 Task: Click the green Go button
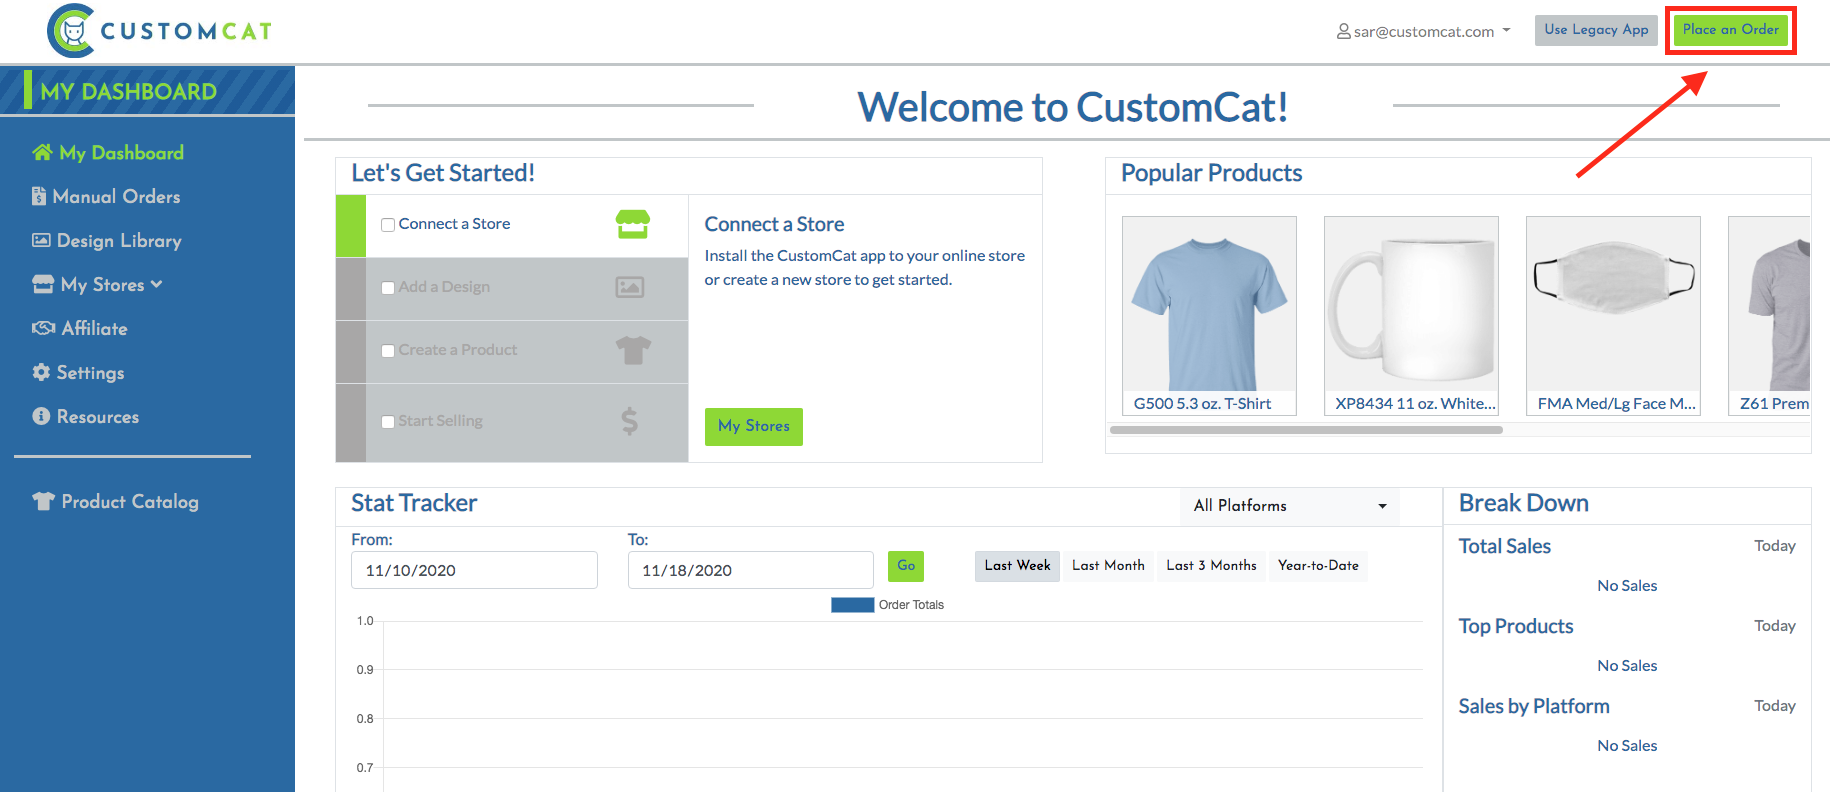click(906, 566)
